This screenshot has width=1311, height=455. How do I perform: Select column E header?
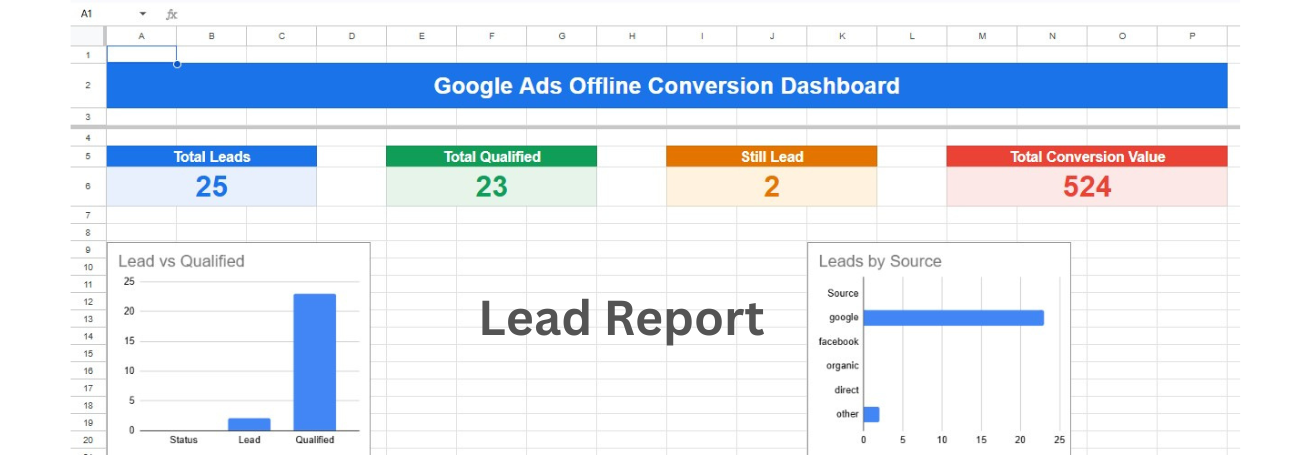point(421,36)
